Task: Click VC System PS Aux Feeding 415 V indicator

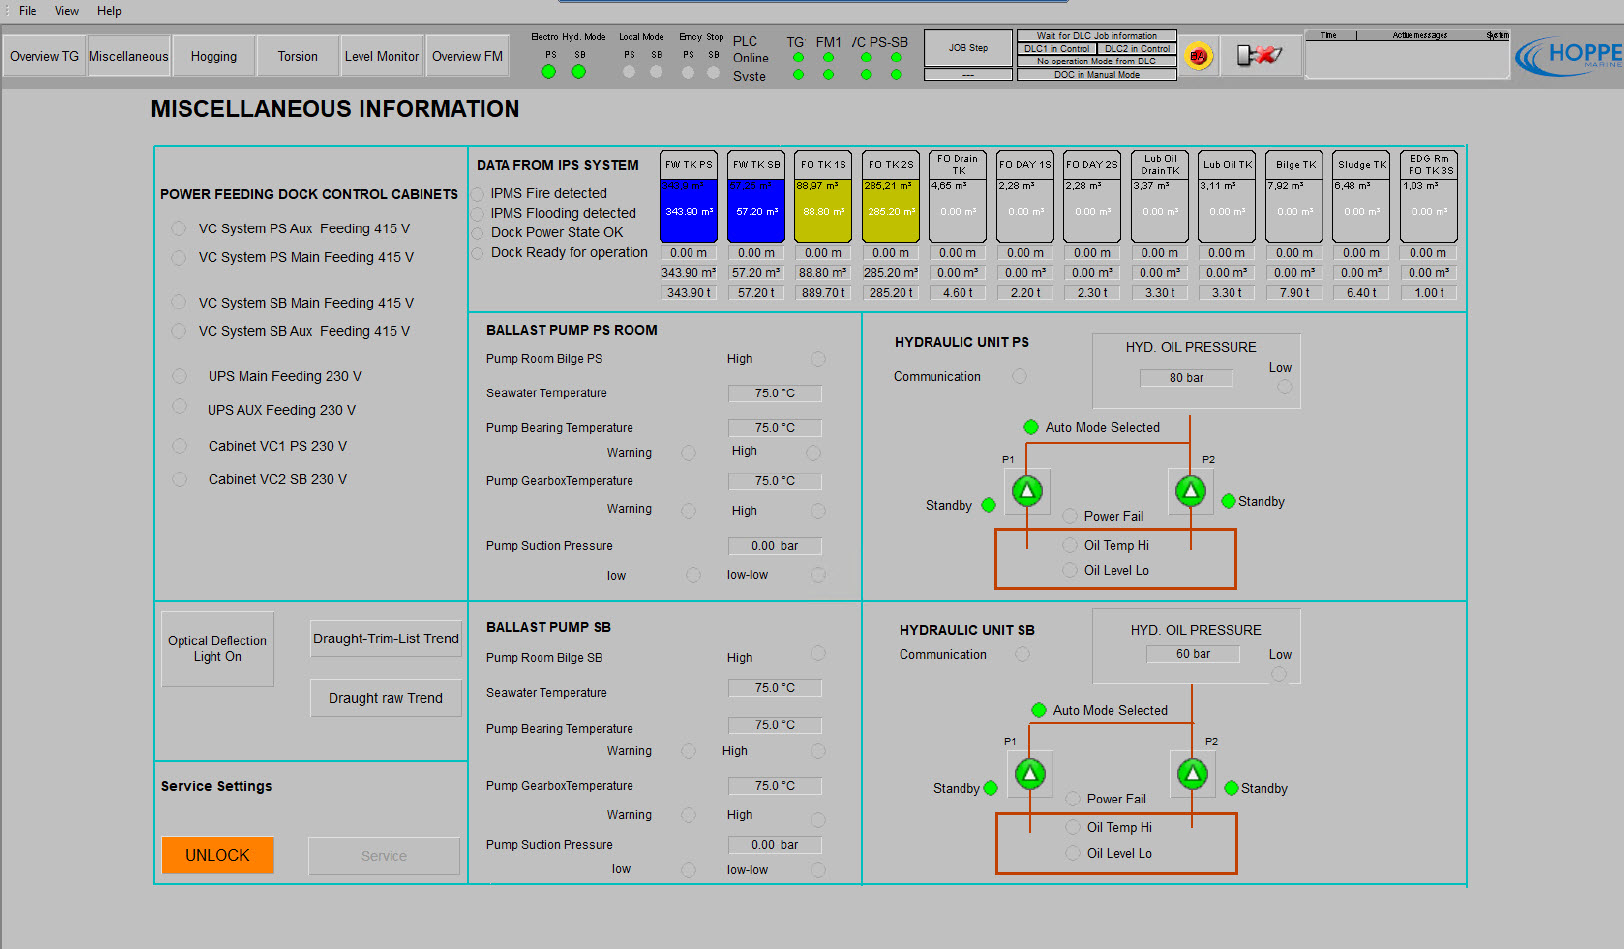Action: [x=179, y=229]
